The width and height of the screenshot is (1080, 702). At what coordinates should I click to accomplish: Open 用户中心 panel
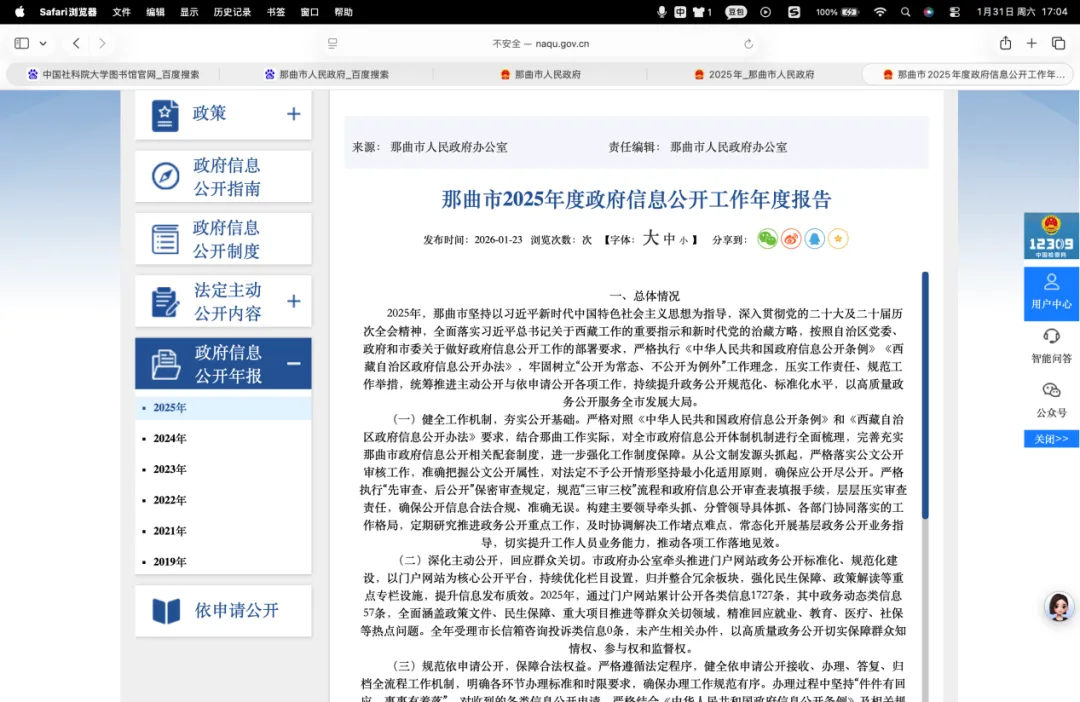point(1051,293)
